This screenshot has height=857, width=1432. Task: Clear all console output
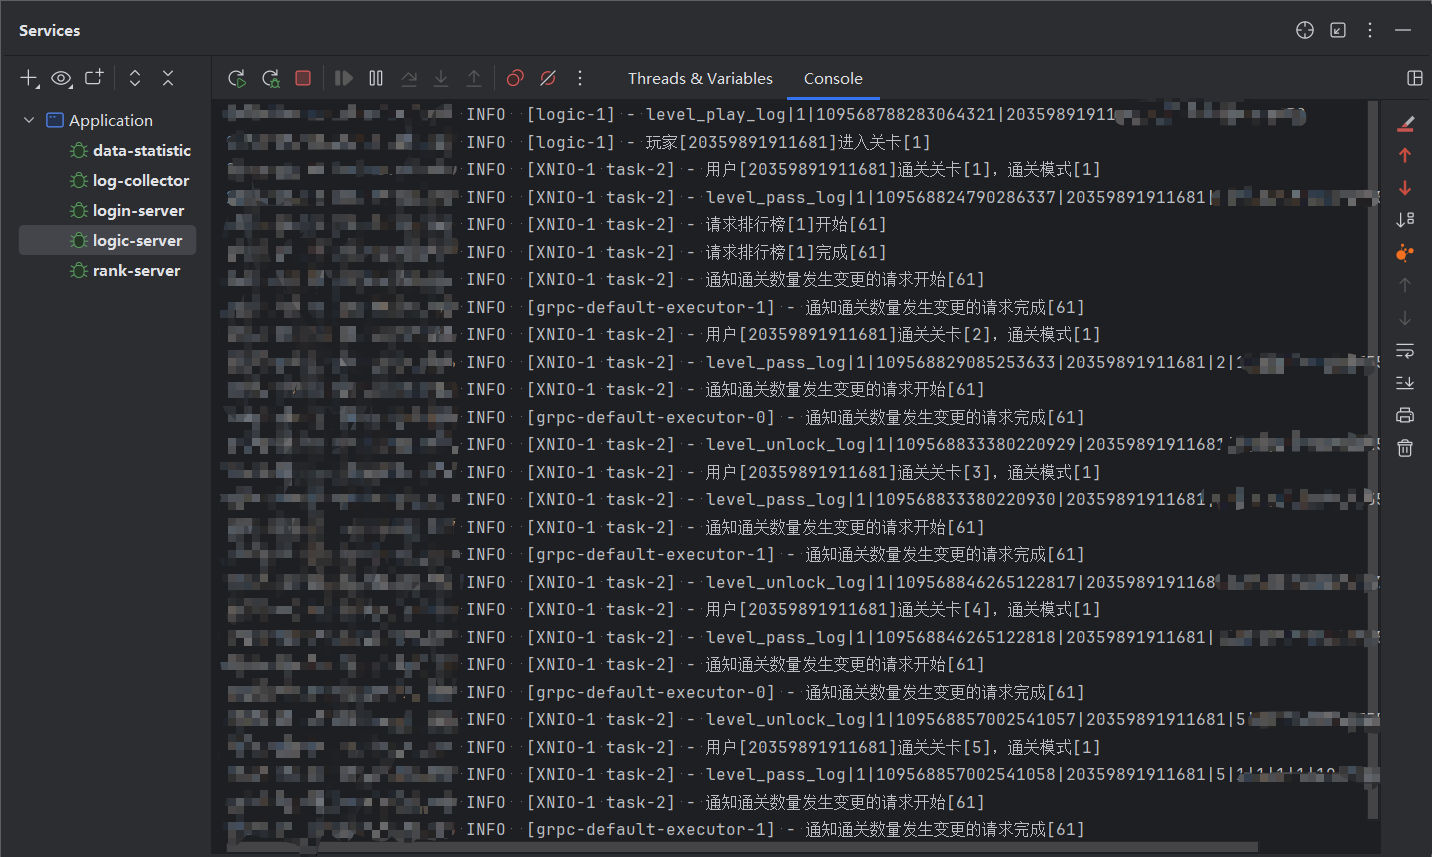click(1405, 447)
